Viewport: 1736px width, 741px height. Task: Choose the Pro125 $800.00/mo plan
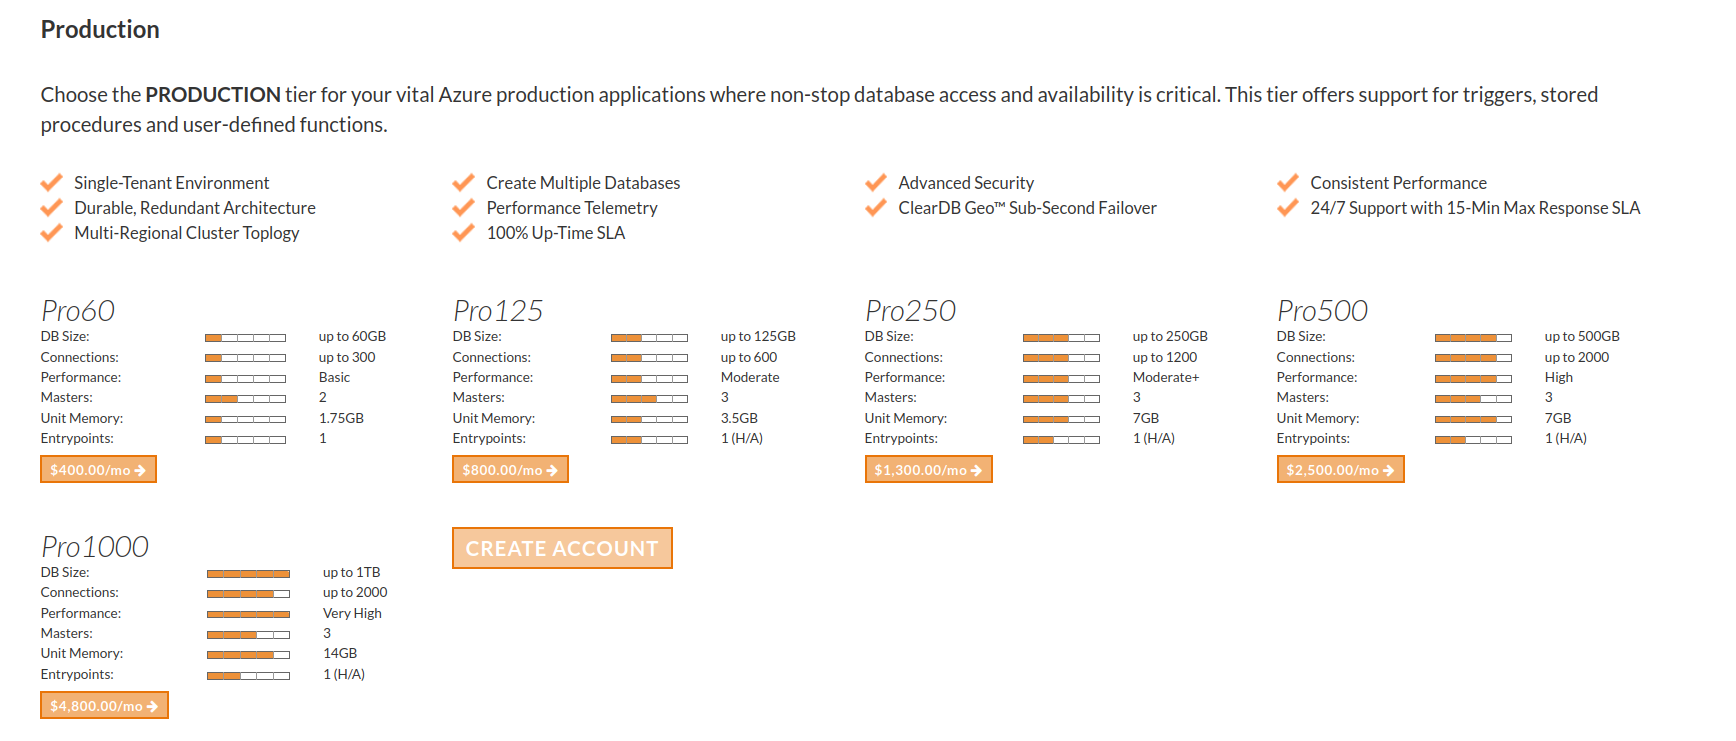coord(510,470)
